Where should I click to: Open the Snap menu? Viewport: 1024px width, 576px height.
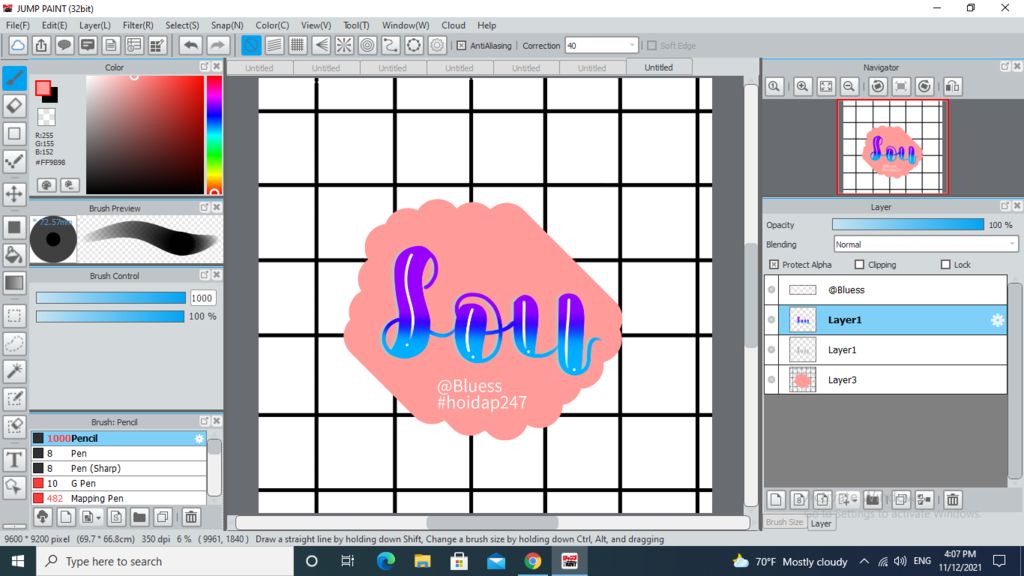pos(227,25)
